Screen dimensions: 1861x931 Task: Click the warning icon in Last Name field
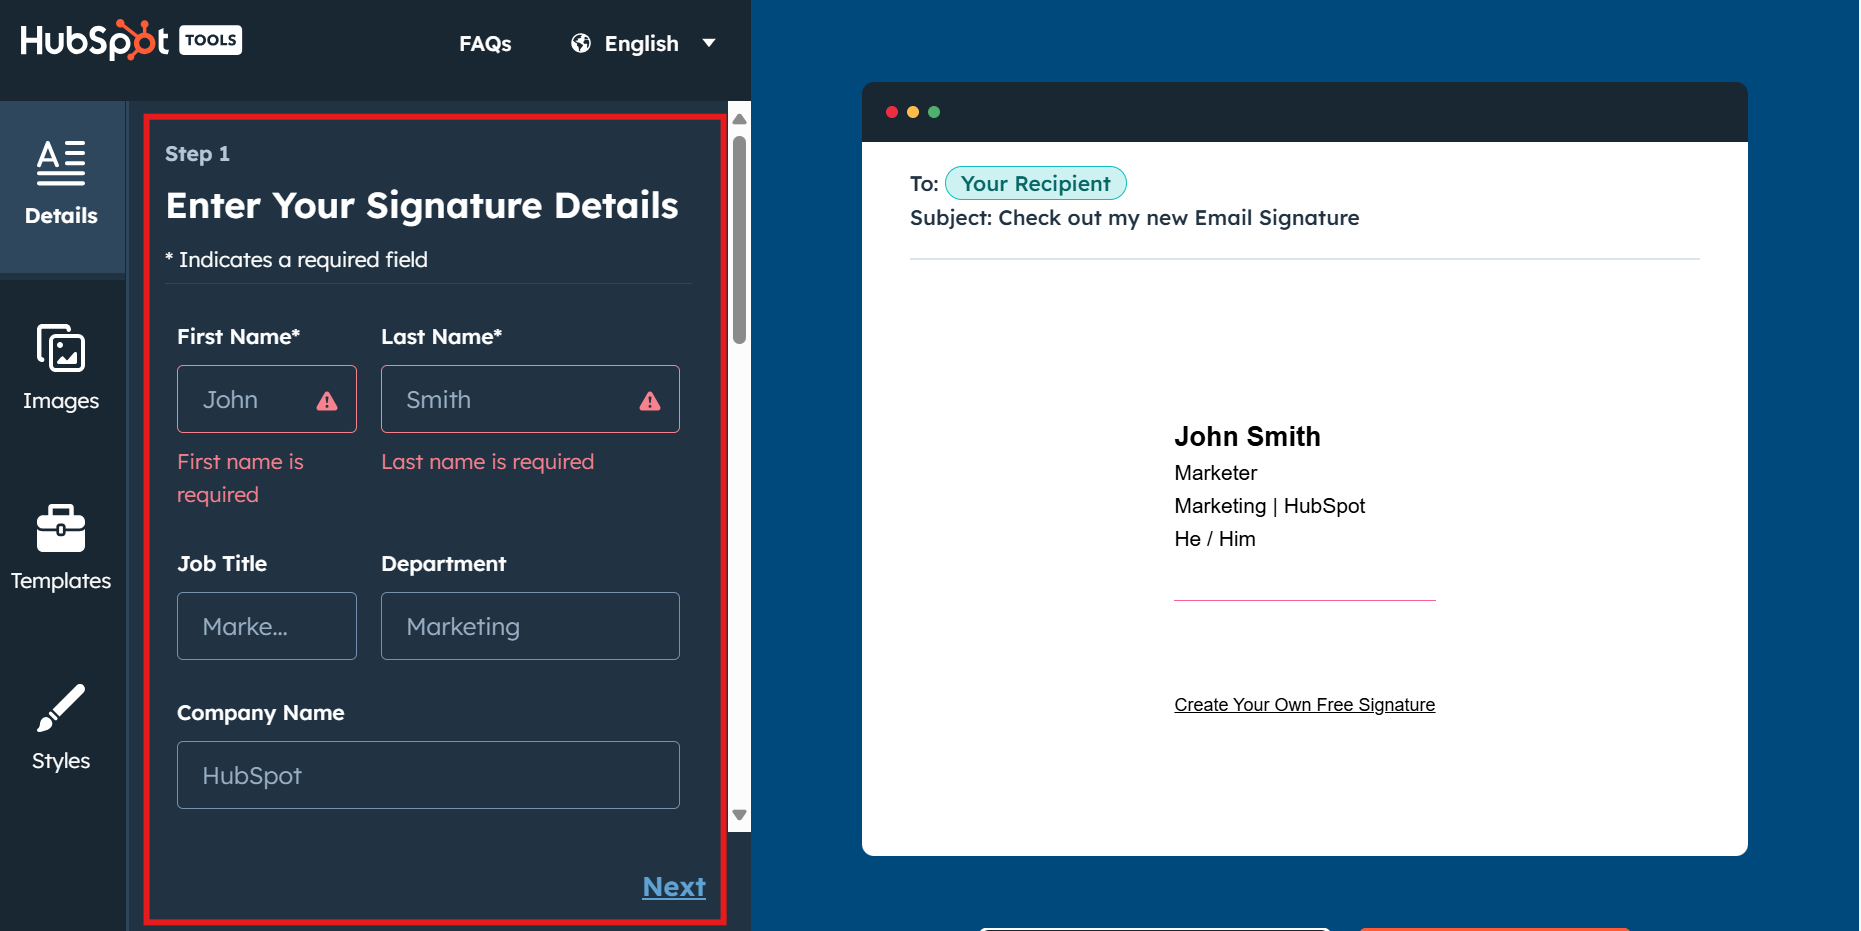click(650, 401)
